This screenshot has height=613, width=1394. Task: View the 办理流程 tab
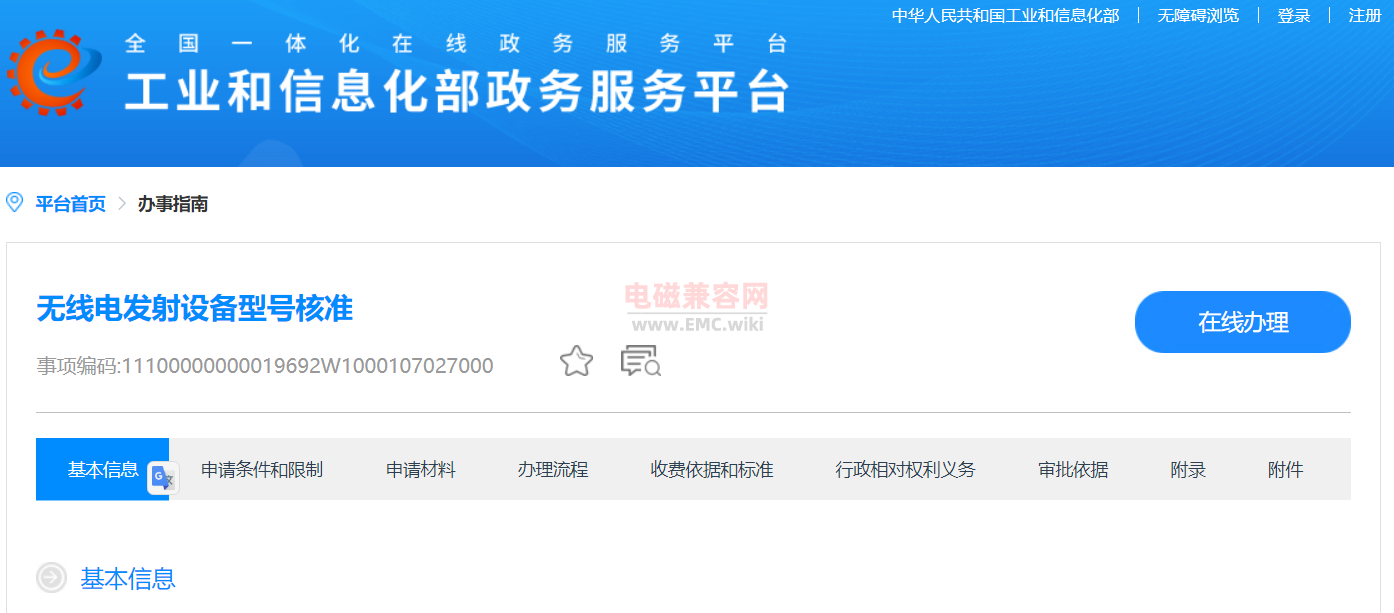point(553,469)
